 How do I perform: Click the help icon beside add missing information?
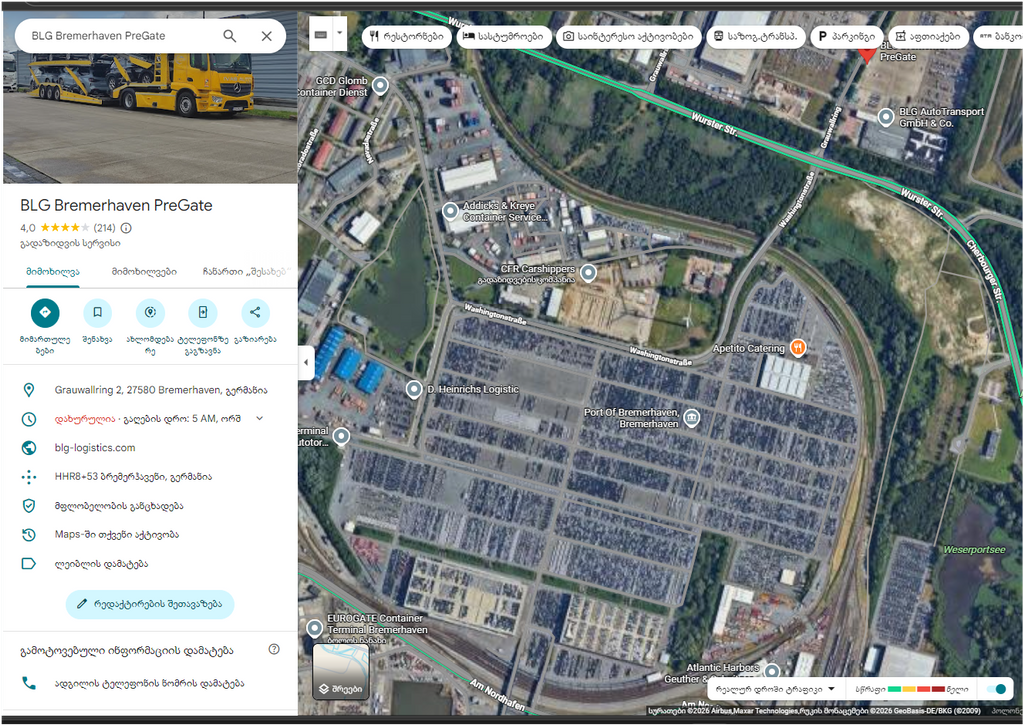(274, 650)
